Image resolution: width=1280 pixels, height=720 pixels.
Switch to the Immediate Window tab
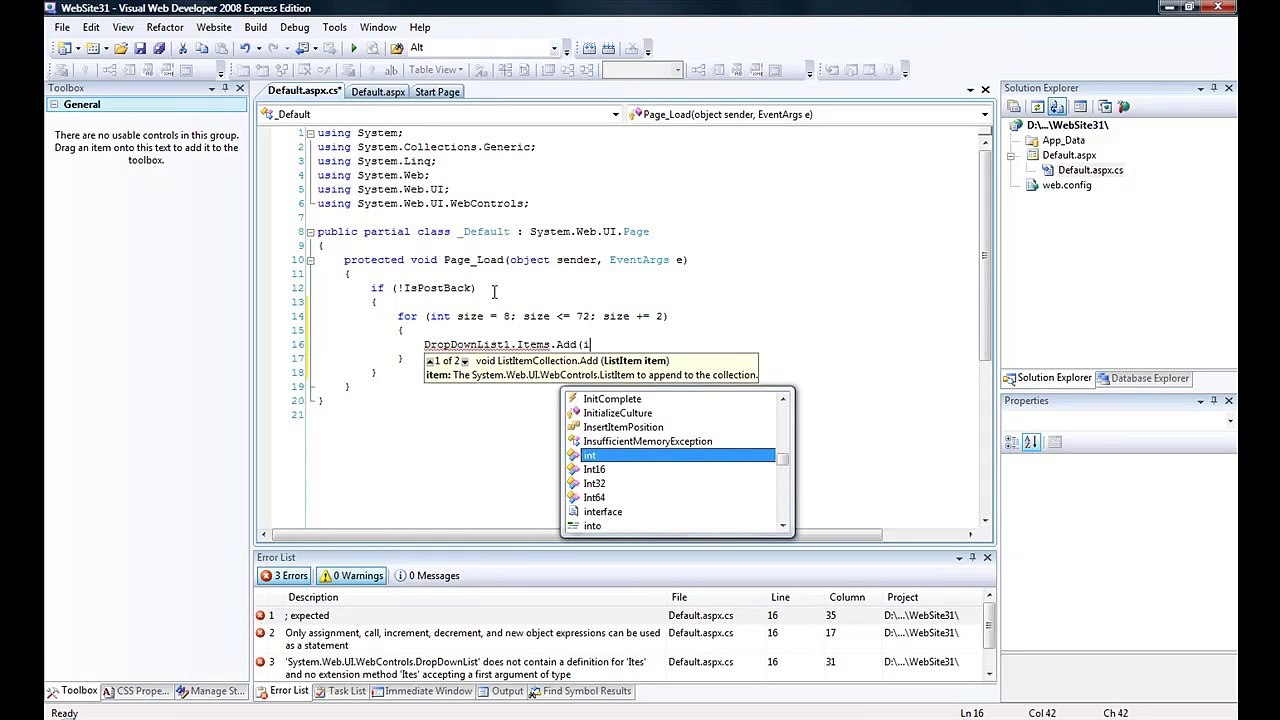pos(421,691)
